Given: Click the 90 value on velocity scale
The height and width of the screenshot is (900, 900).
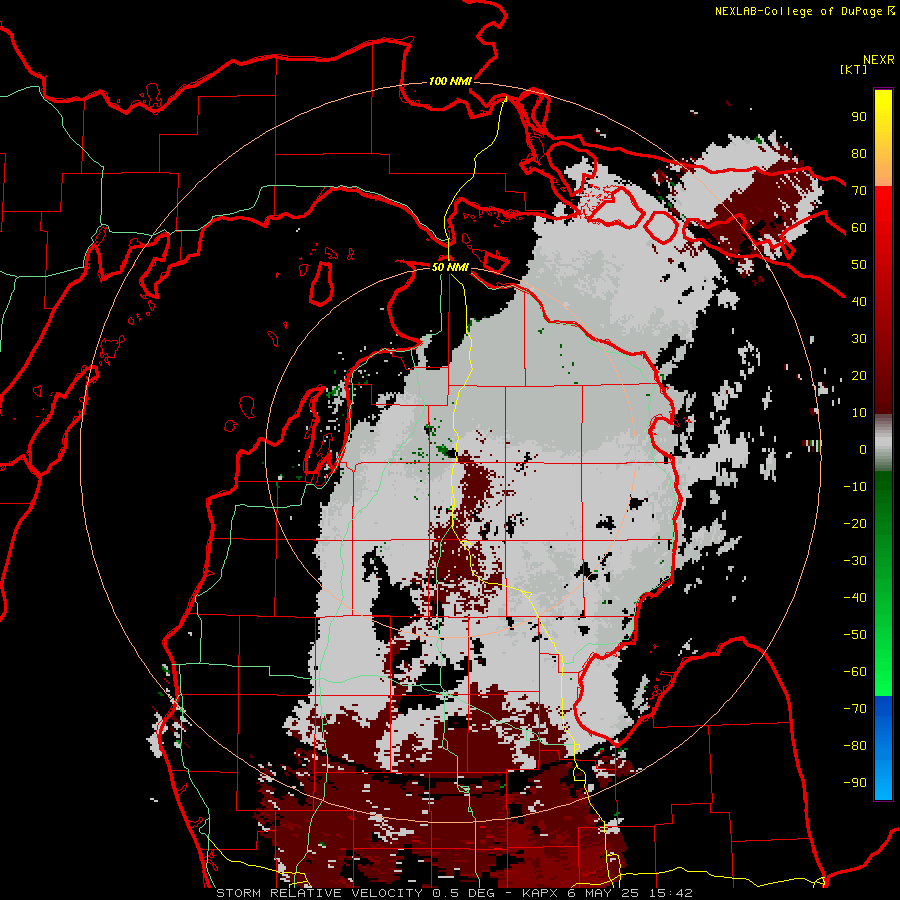Looking at the screenshot, I should coord(859,117).
